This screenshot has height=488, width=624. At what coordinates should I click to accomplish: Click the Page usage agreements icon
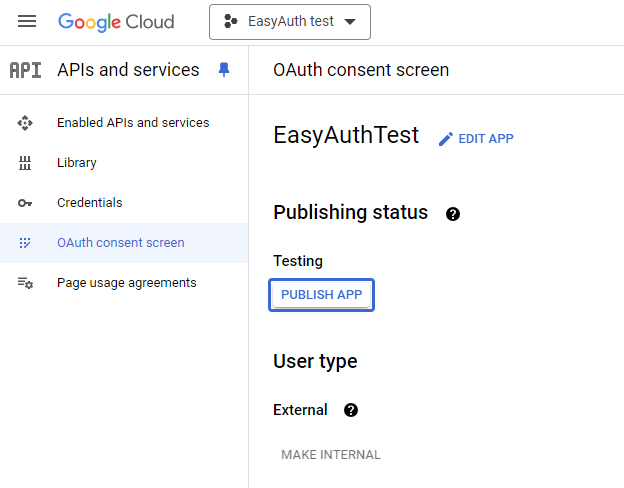[26, 283]
